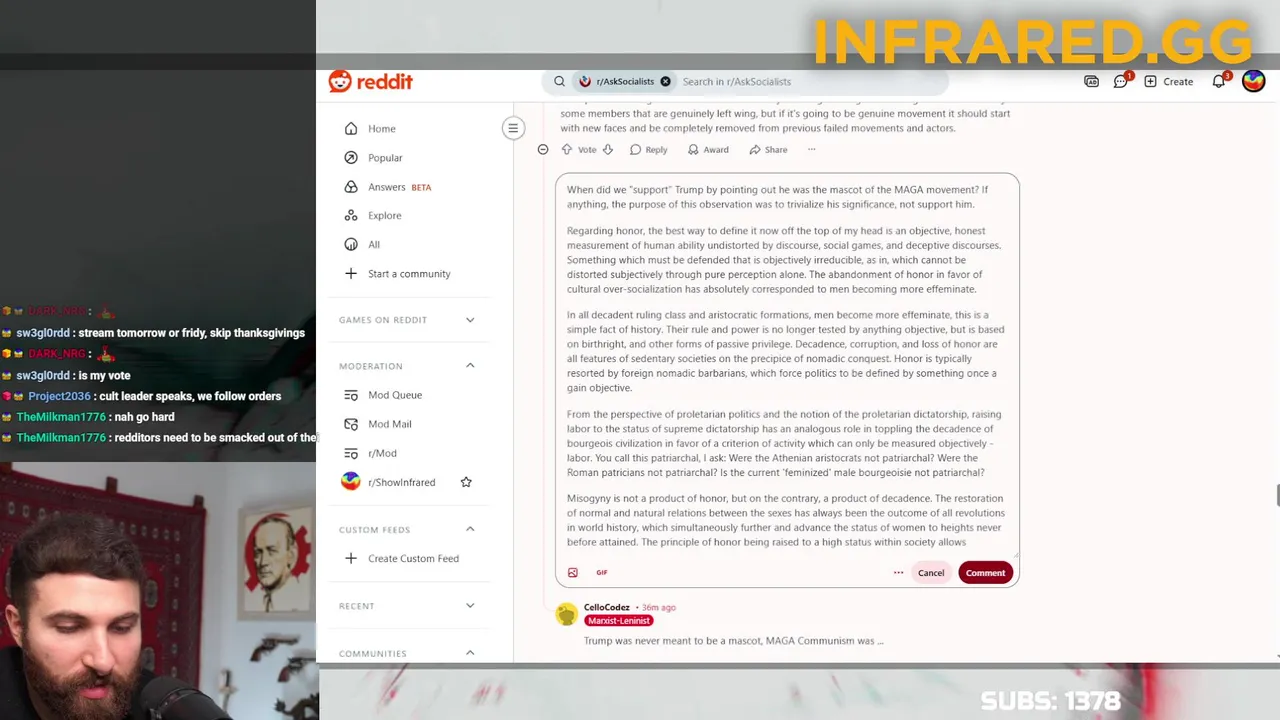
Task: Click the Mod Mail envelope icon
Action: click(x=351, y=424)
